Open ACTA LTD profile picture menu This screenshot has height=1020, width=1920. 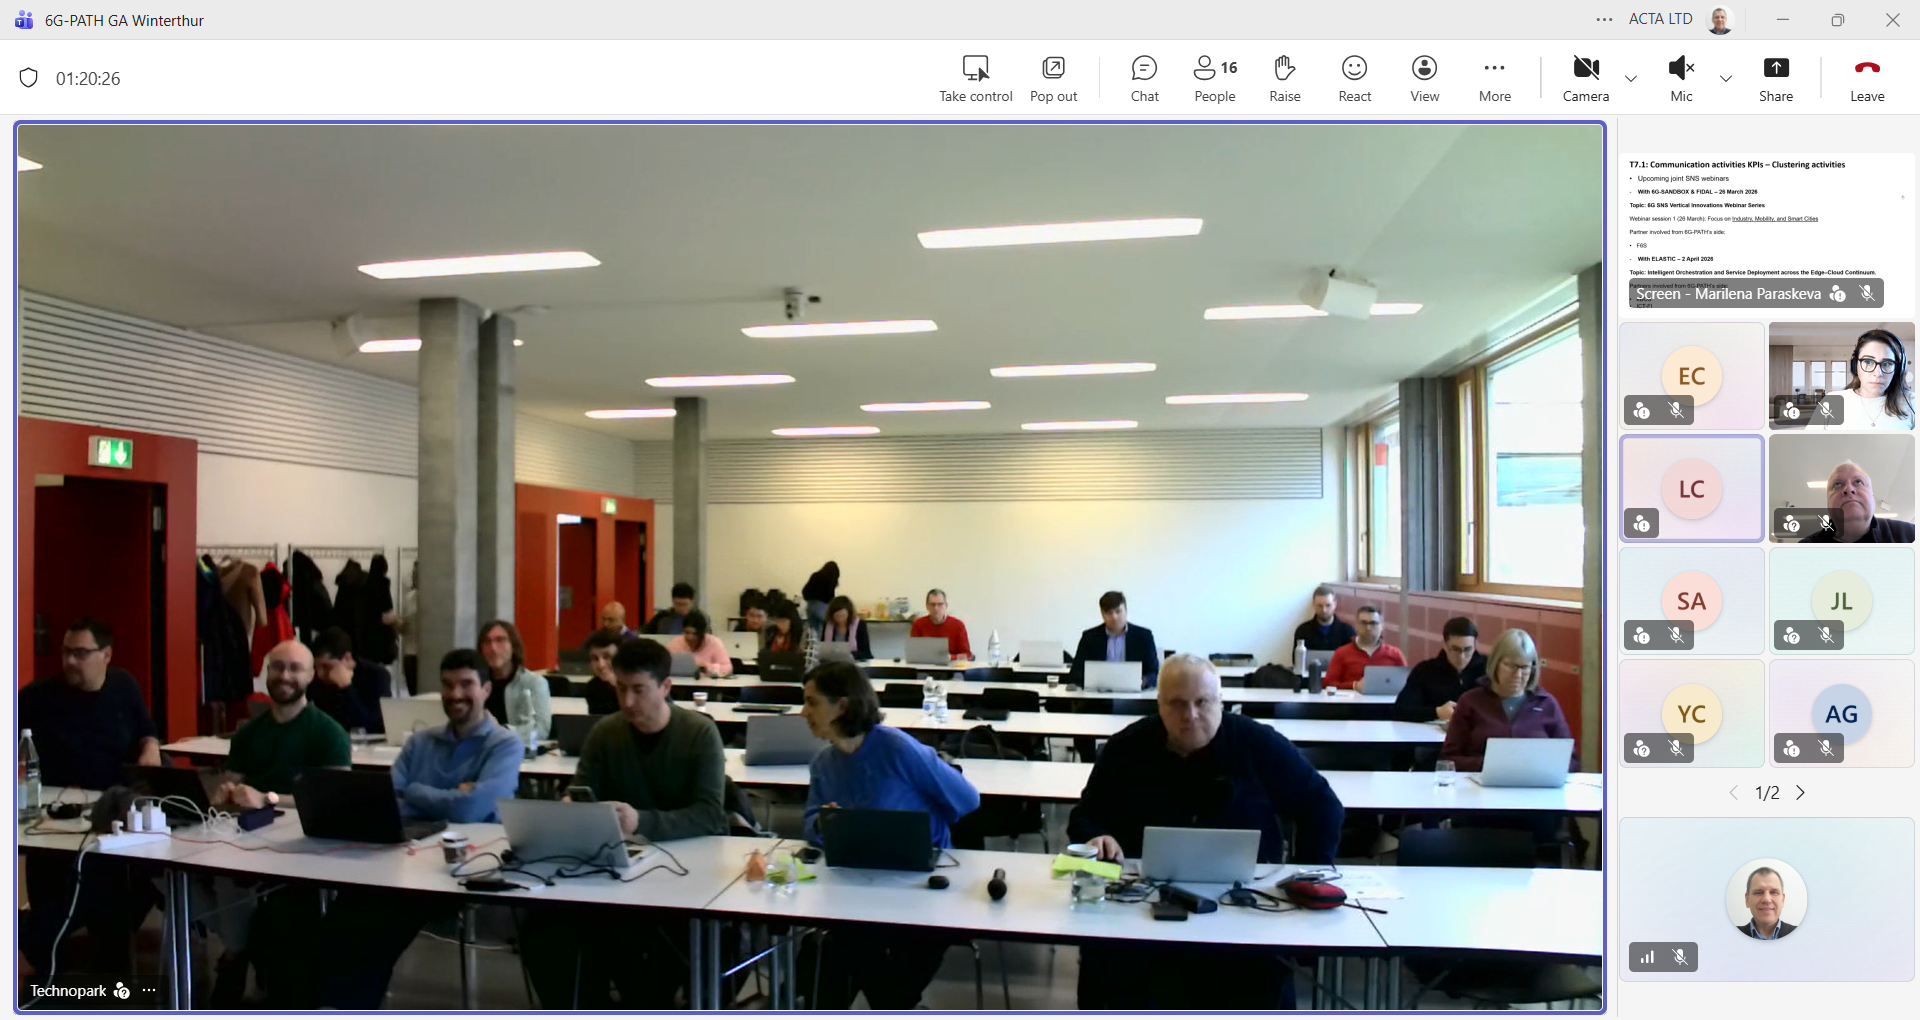(x=1720, y=19)
